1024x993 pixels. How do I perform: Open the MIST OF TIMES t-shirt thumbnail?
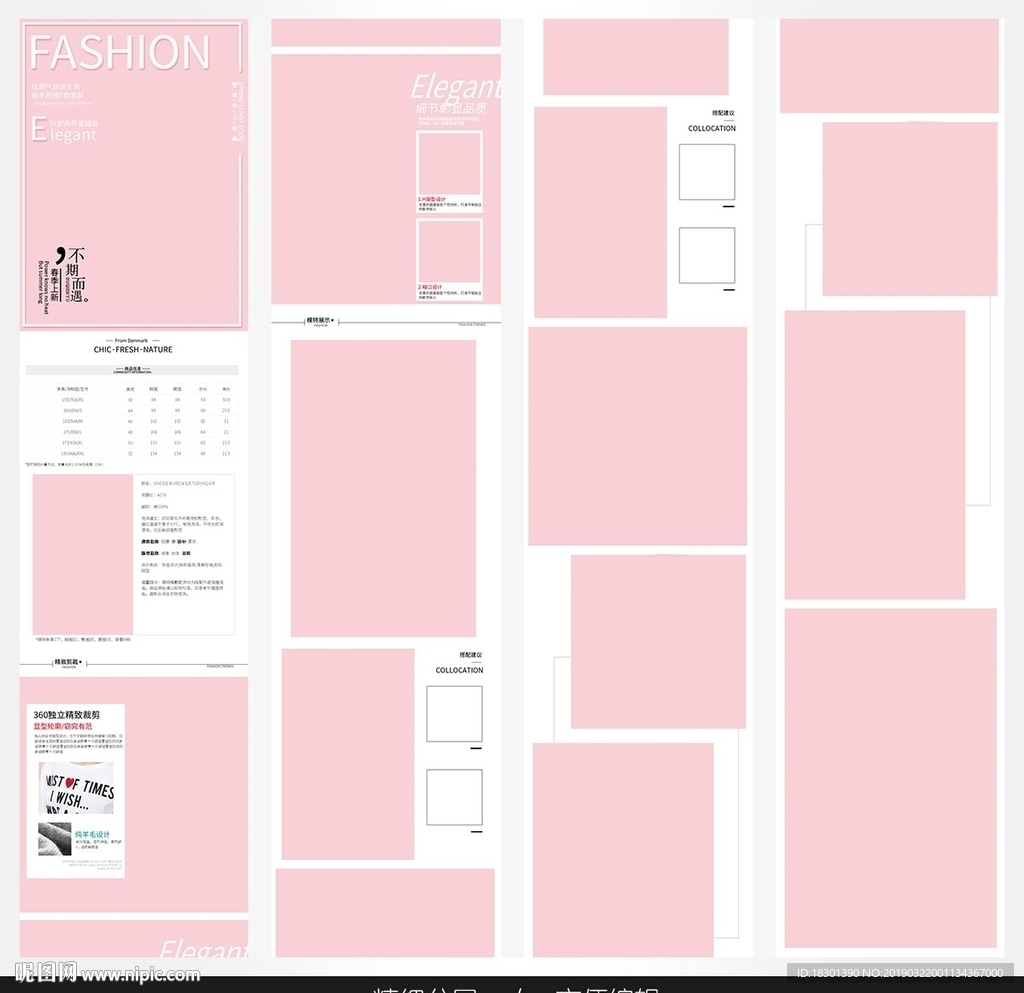[76, 787]
